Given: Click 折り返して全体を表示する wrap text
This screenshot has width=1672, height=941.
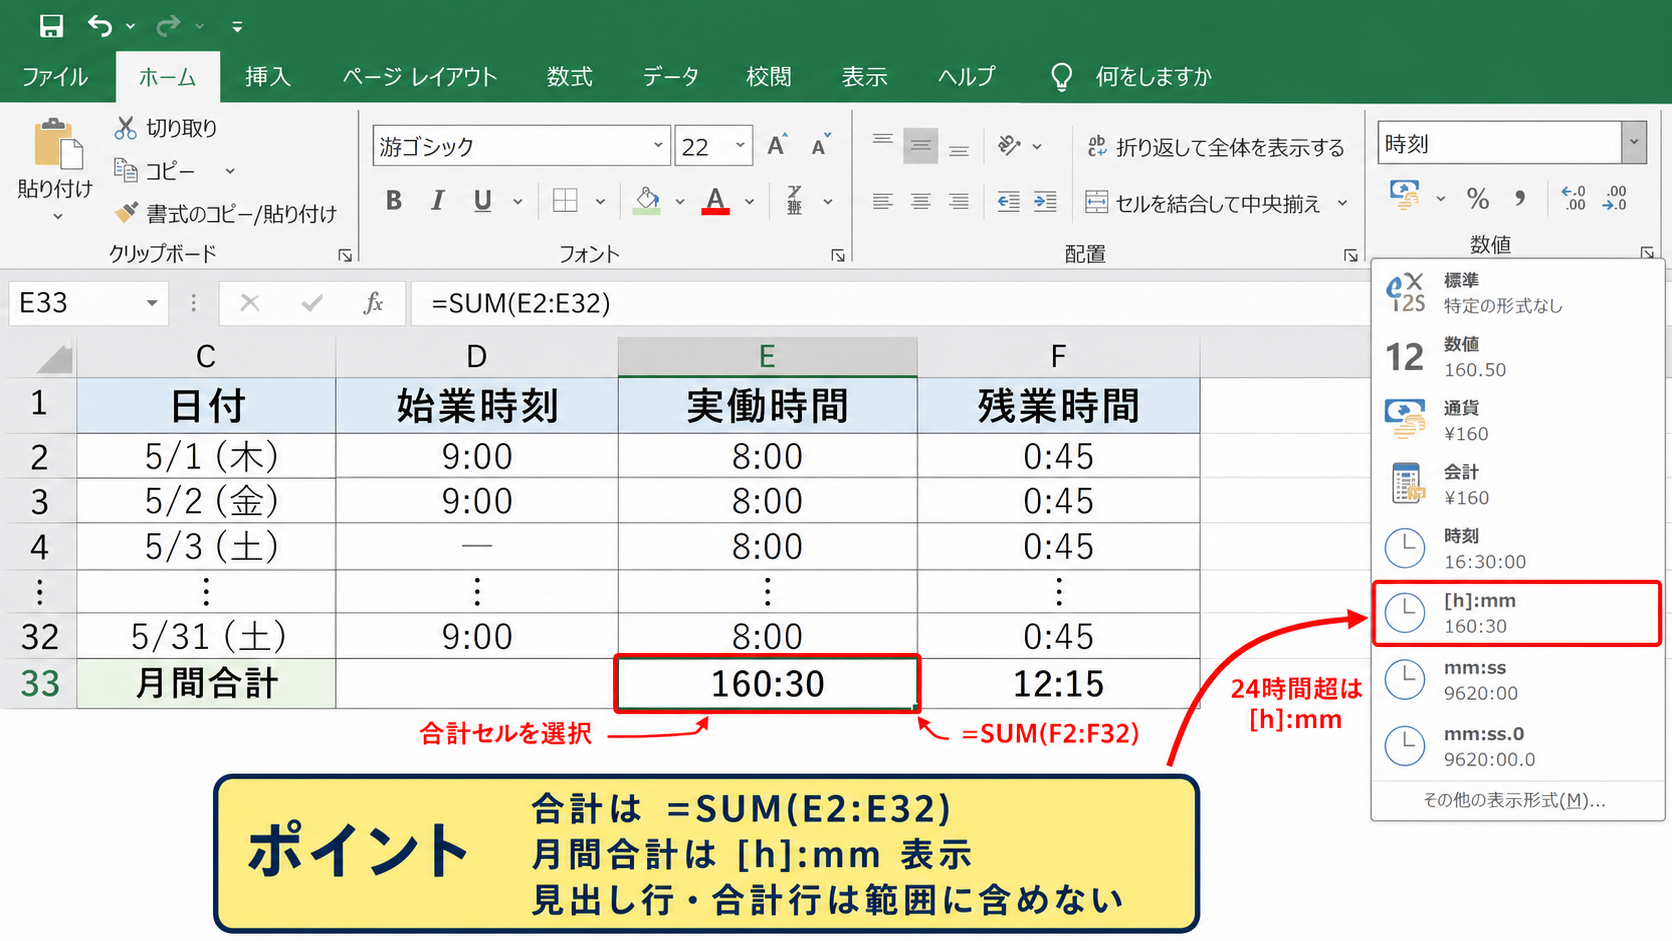Looking at the screenshot, I should (x=1216, y=147).
